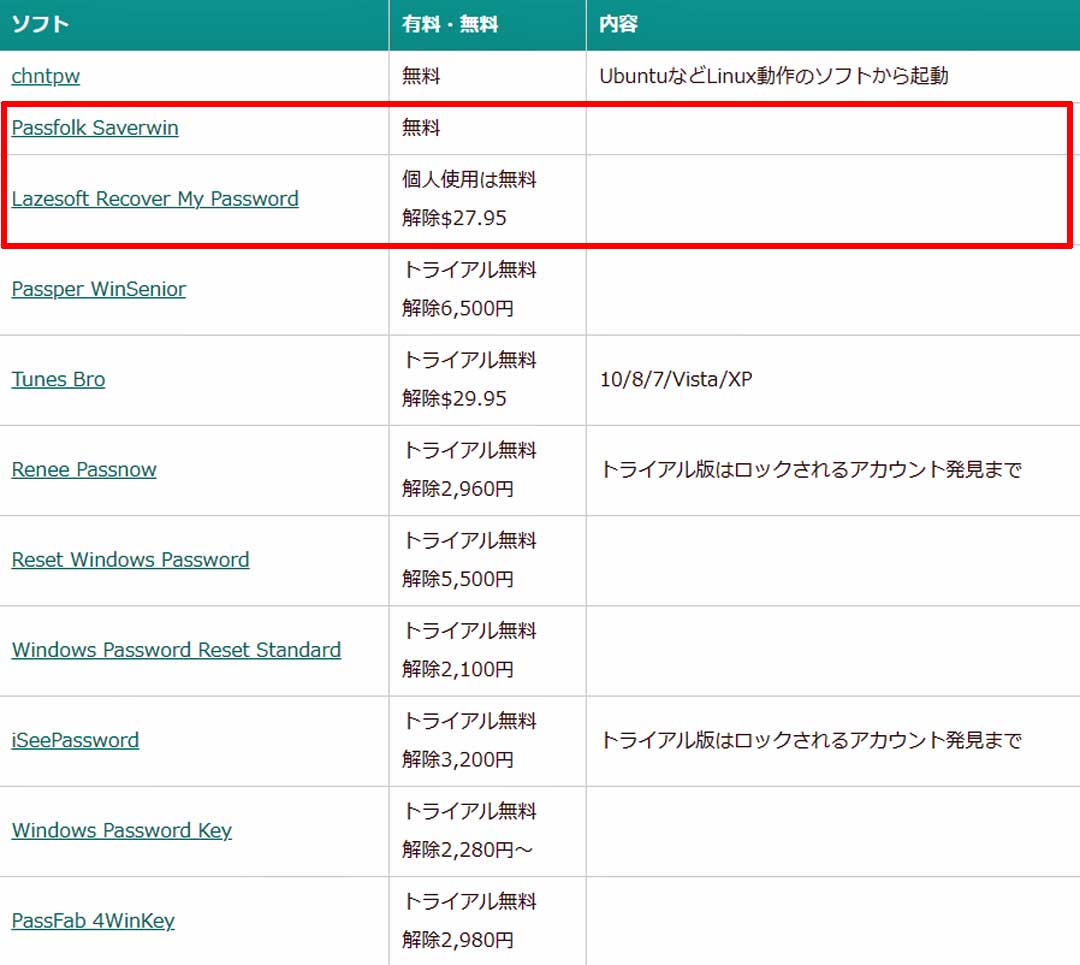Open the iSeePassword link
The height and width of the screenshot is (965, 1080).
pyautogui.click(x=75, y=740)
